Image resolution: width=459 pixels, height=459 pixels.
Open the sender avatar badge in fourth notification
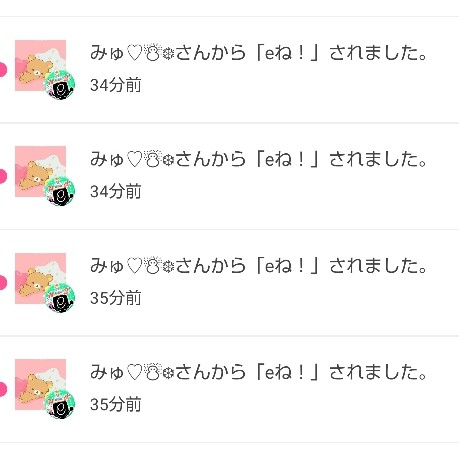(x=60, y=404)
